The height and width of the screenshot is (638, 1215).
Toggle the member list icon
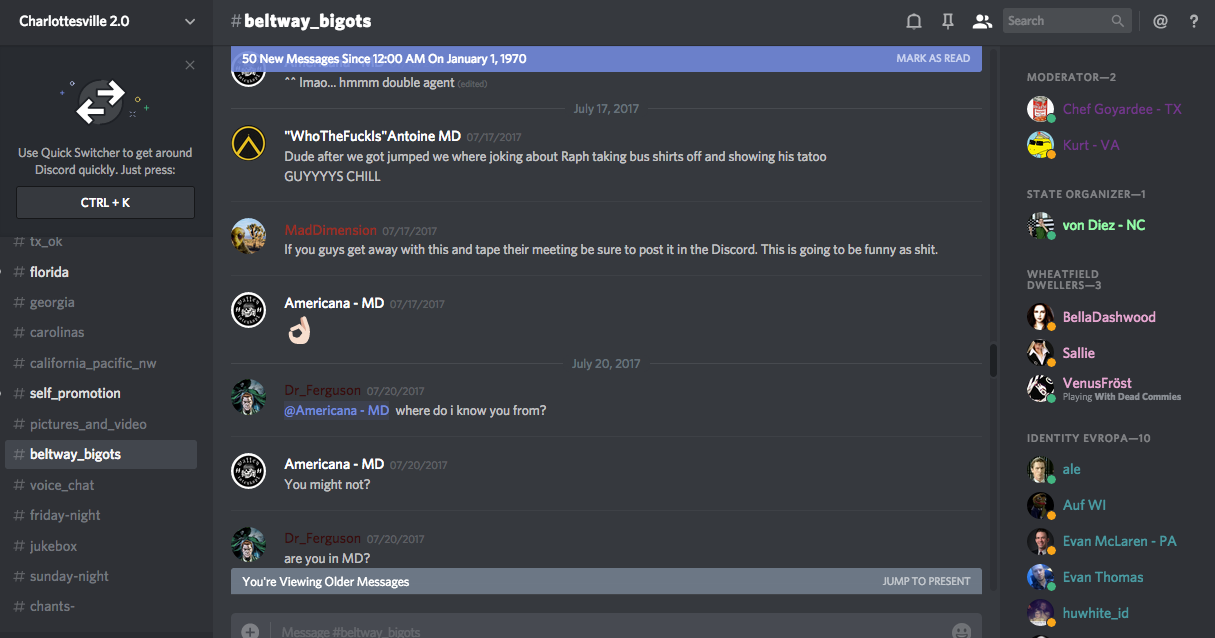click(x=982, y=21)
